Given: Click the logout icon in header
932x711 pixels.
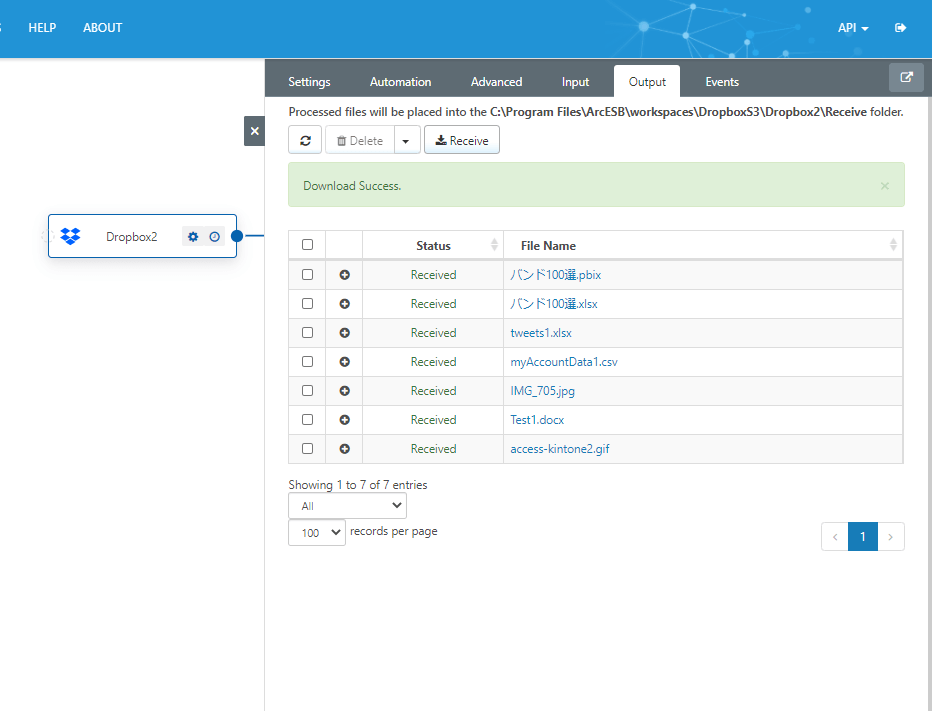Looking at the screenshot, I should point(901,28).
